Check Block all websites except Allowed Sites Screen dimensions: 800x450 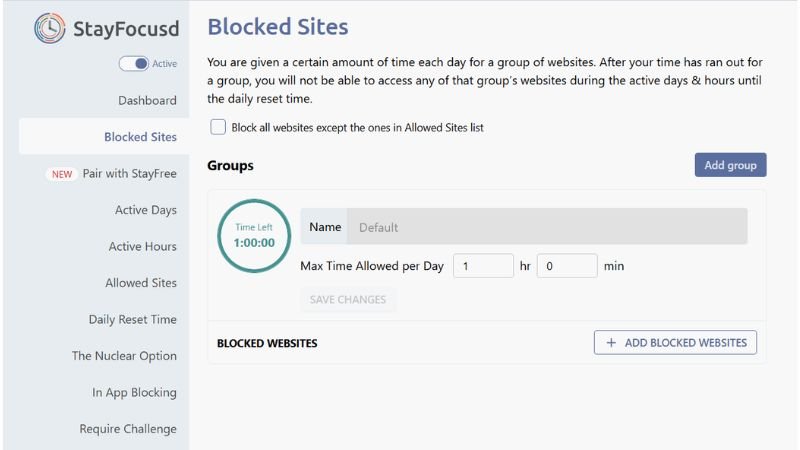point(218,127)
